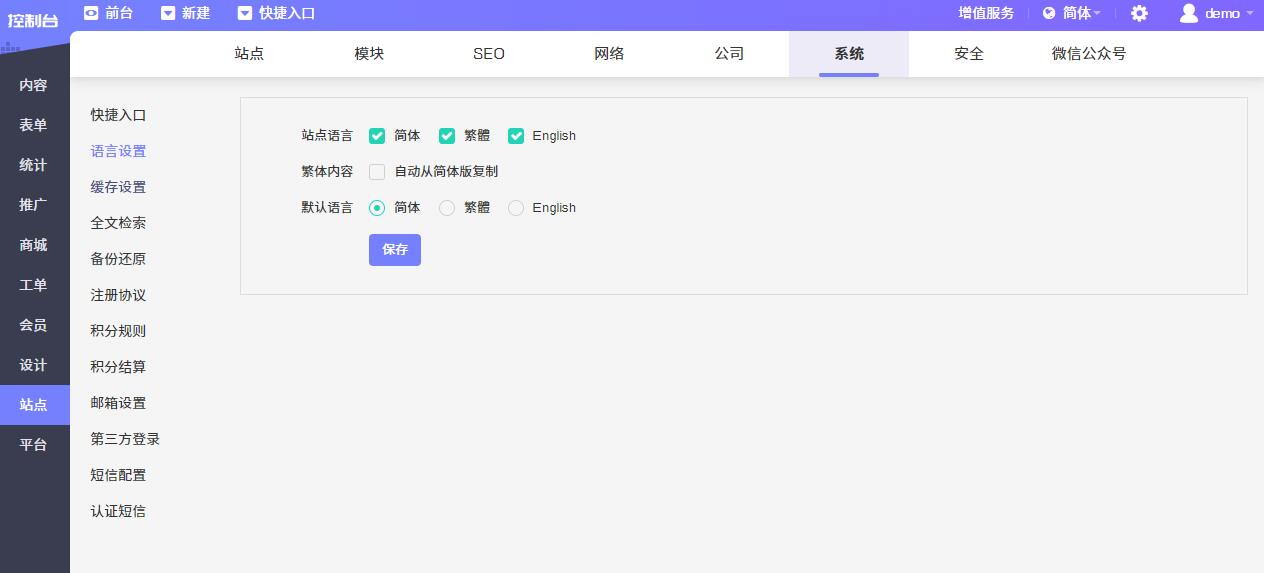Click the 保存 button
This screenshot has width=1264, height=573.
pos(395,250)
